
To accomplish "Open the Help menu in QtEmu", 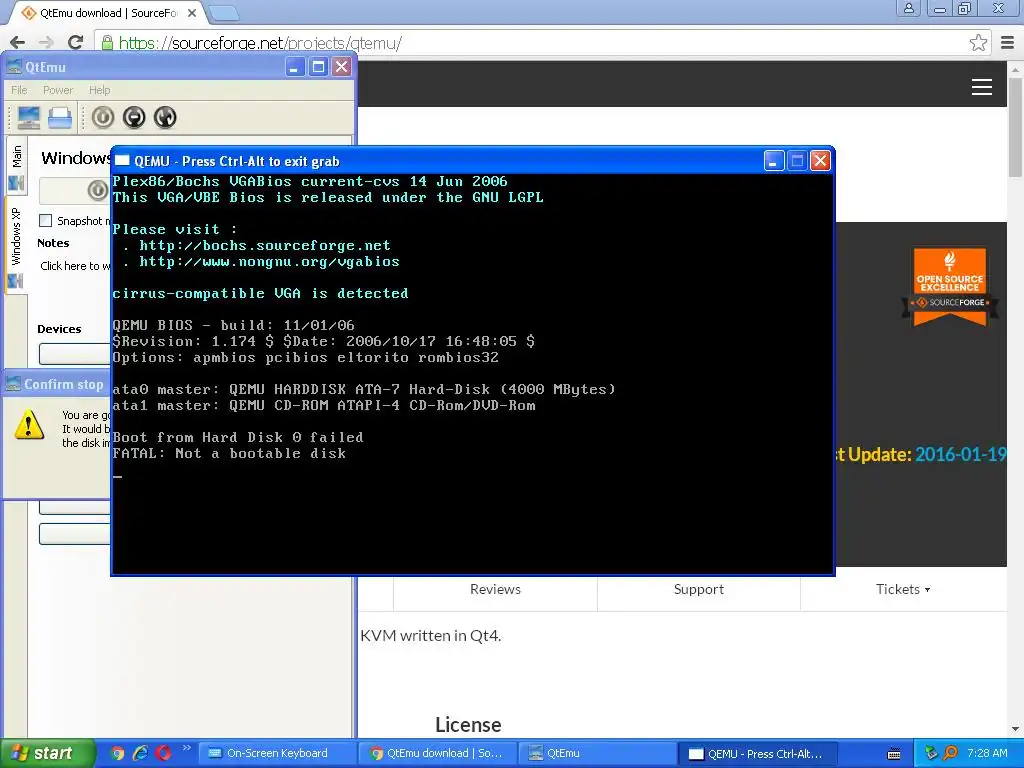I will [x=100, y=90].
